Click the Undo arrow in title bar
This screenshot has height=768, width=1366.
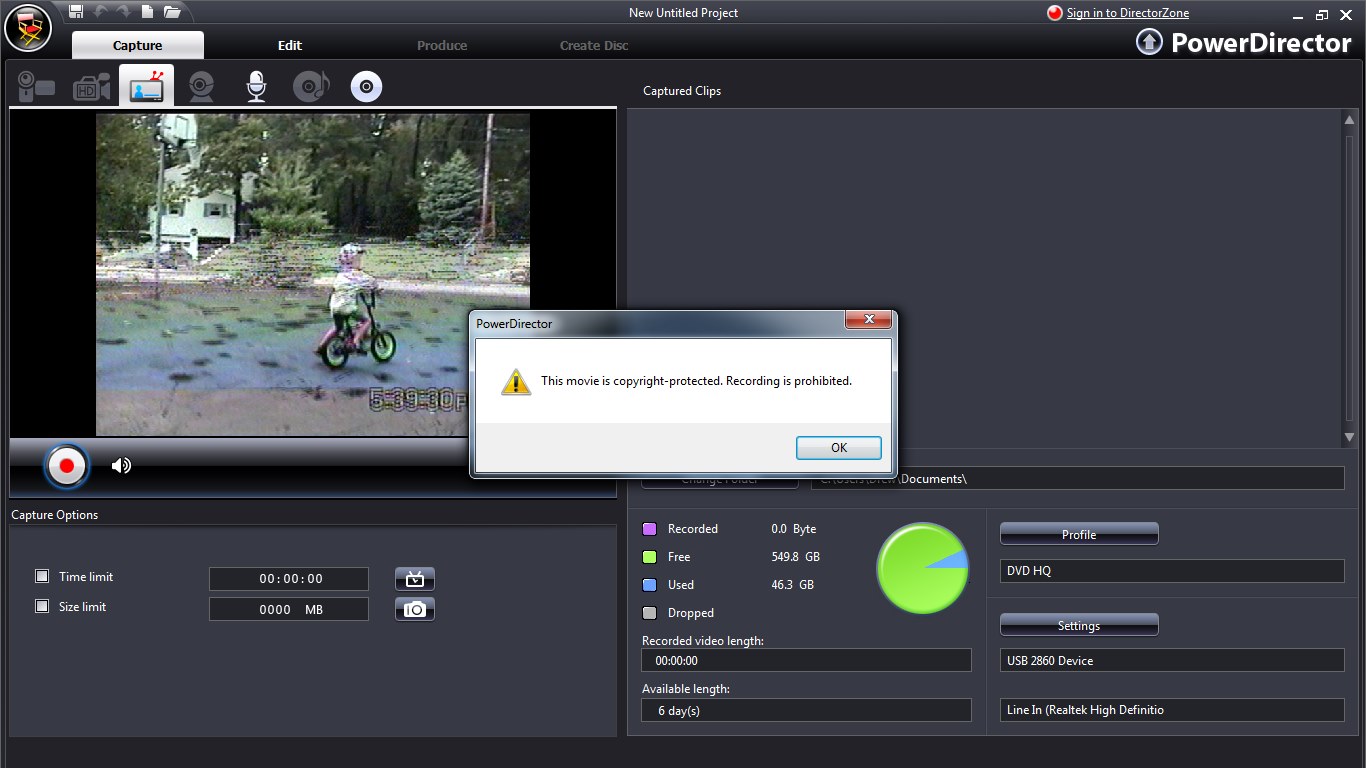pyautogui.click(x=100, y=12)
